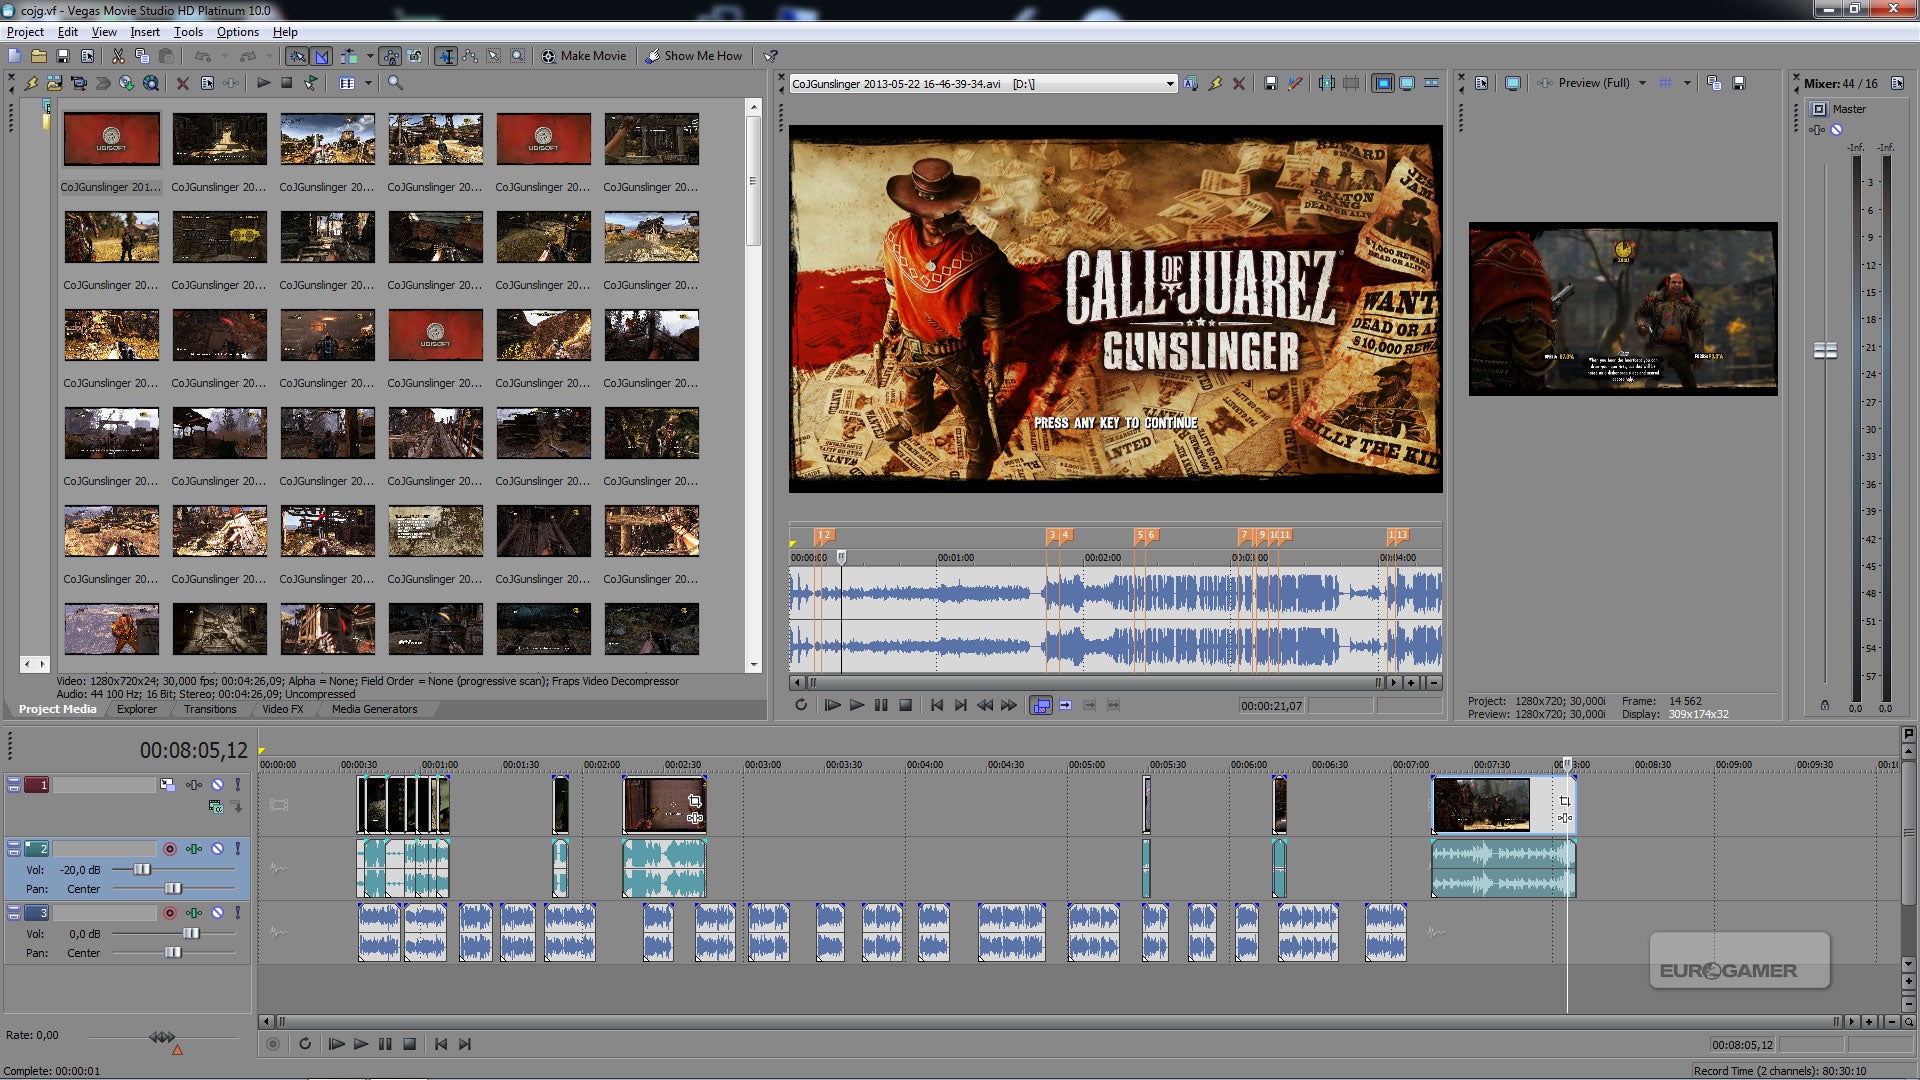Click the Capture Video camera icon
This screenshot has height=1080, width=1920.
79,83
